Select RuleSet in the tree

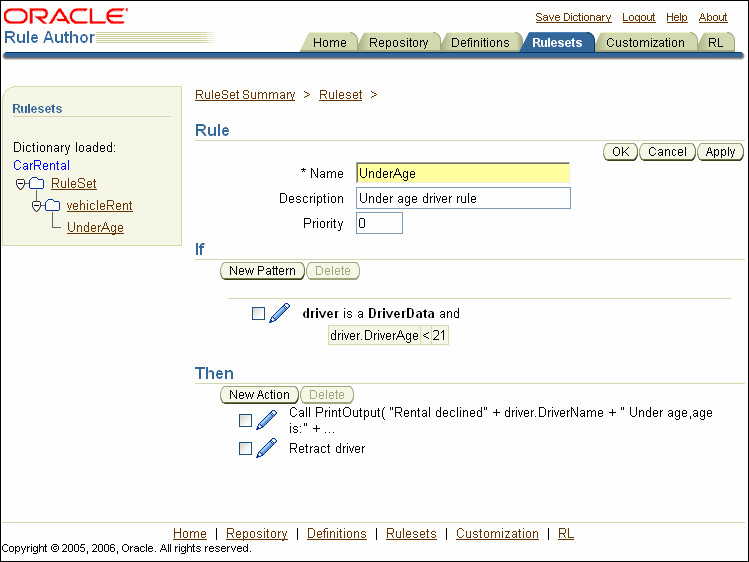pyautogui.click(x=74, y=183)
